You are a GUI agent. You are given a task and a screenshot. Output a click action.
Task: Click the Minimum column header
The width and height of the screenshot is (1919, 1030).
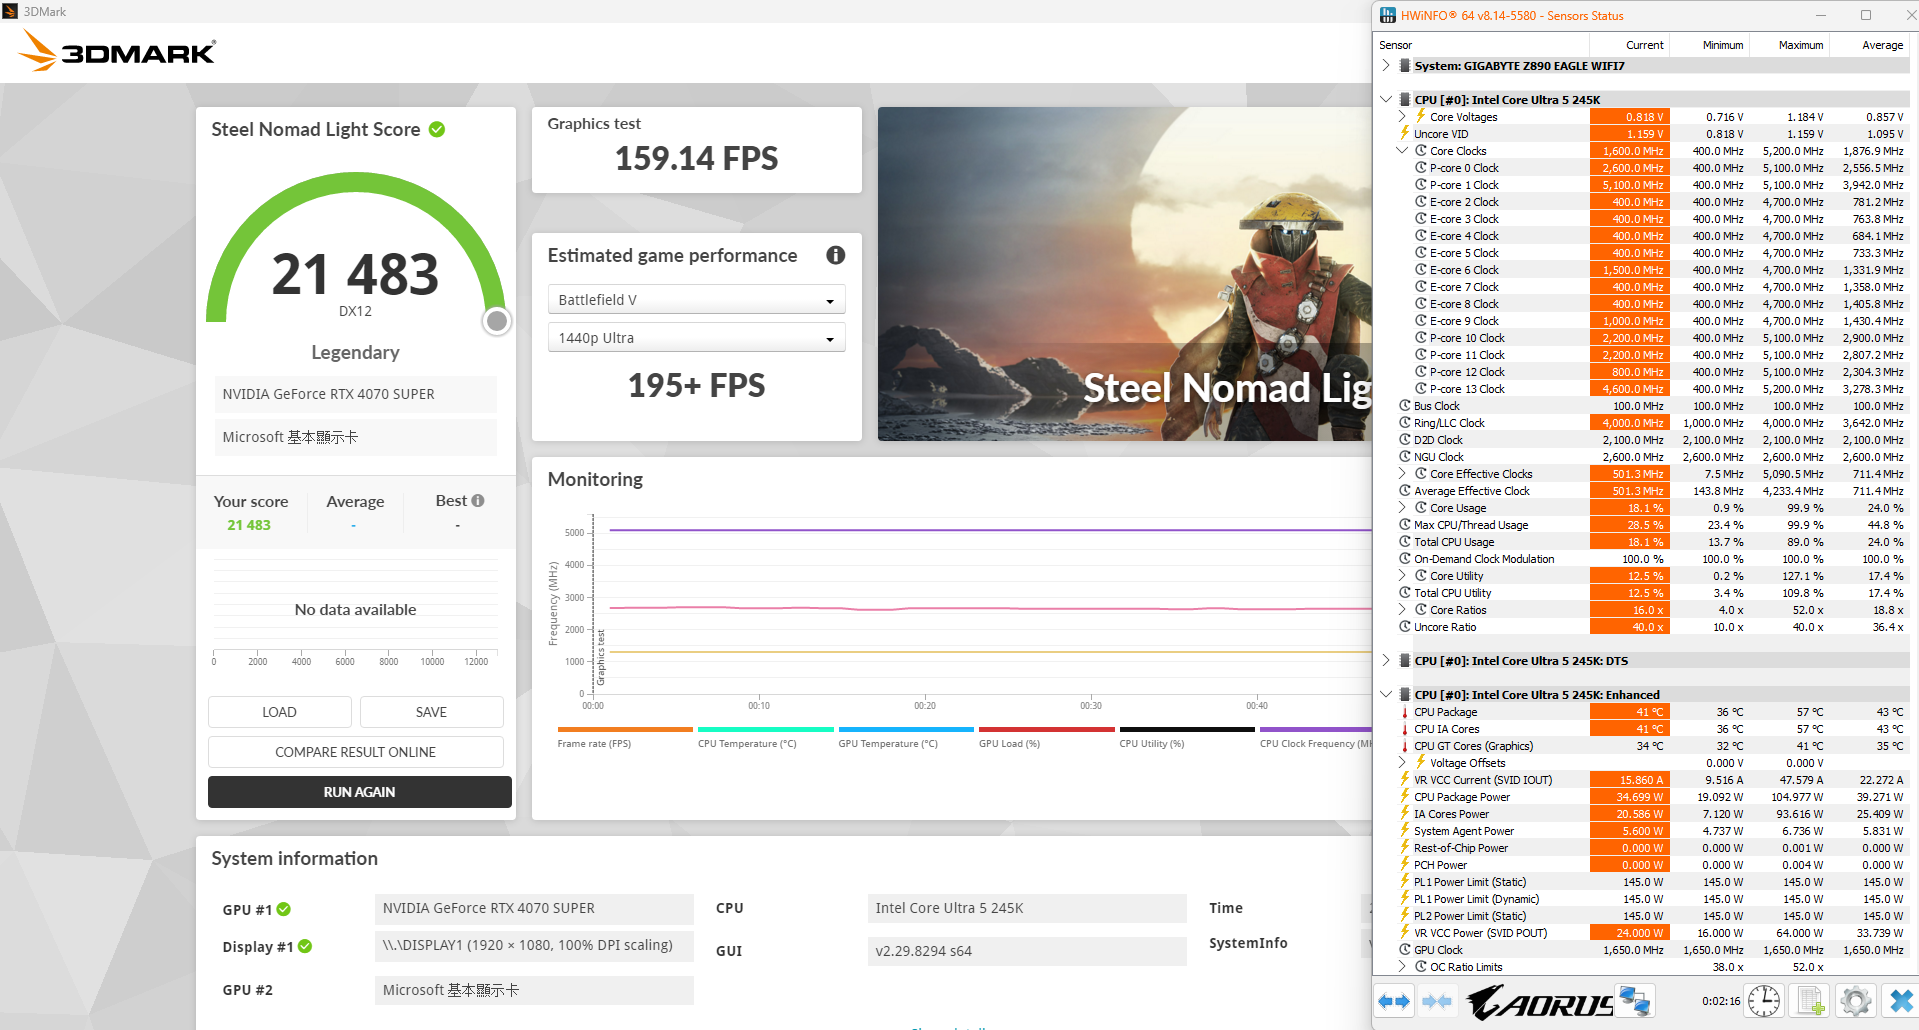pyautogui.click(x=1709, y=45)
